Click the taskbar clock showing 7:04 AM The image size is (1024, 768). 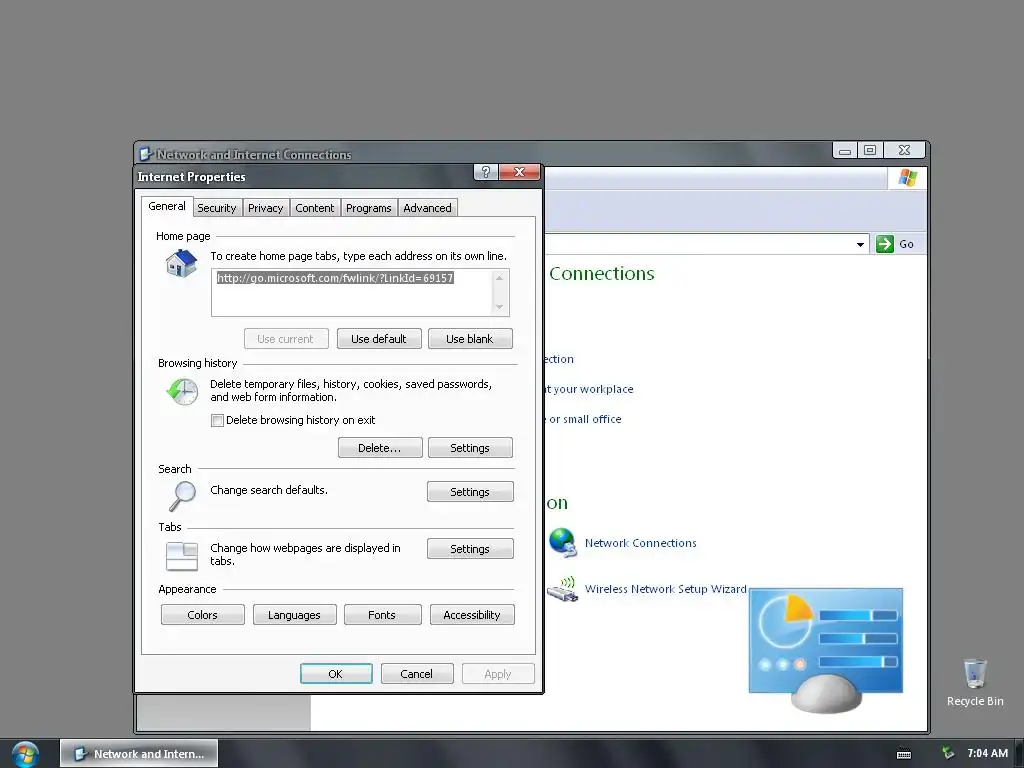point(987,753)
